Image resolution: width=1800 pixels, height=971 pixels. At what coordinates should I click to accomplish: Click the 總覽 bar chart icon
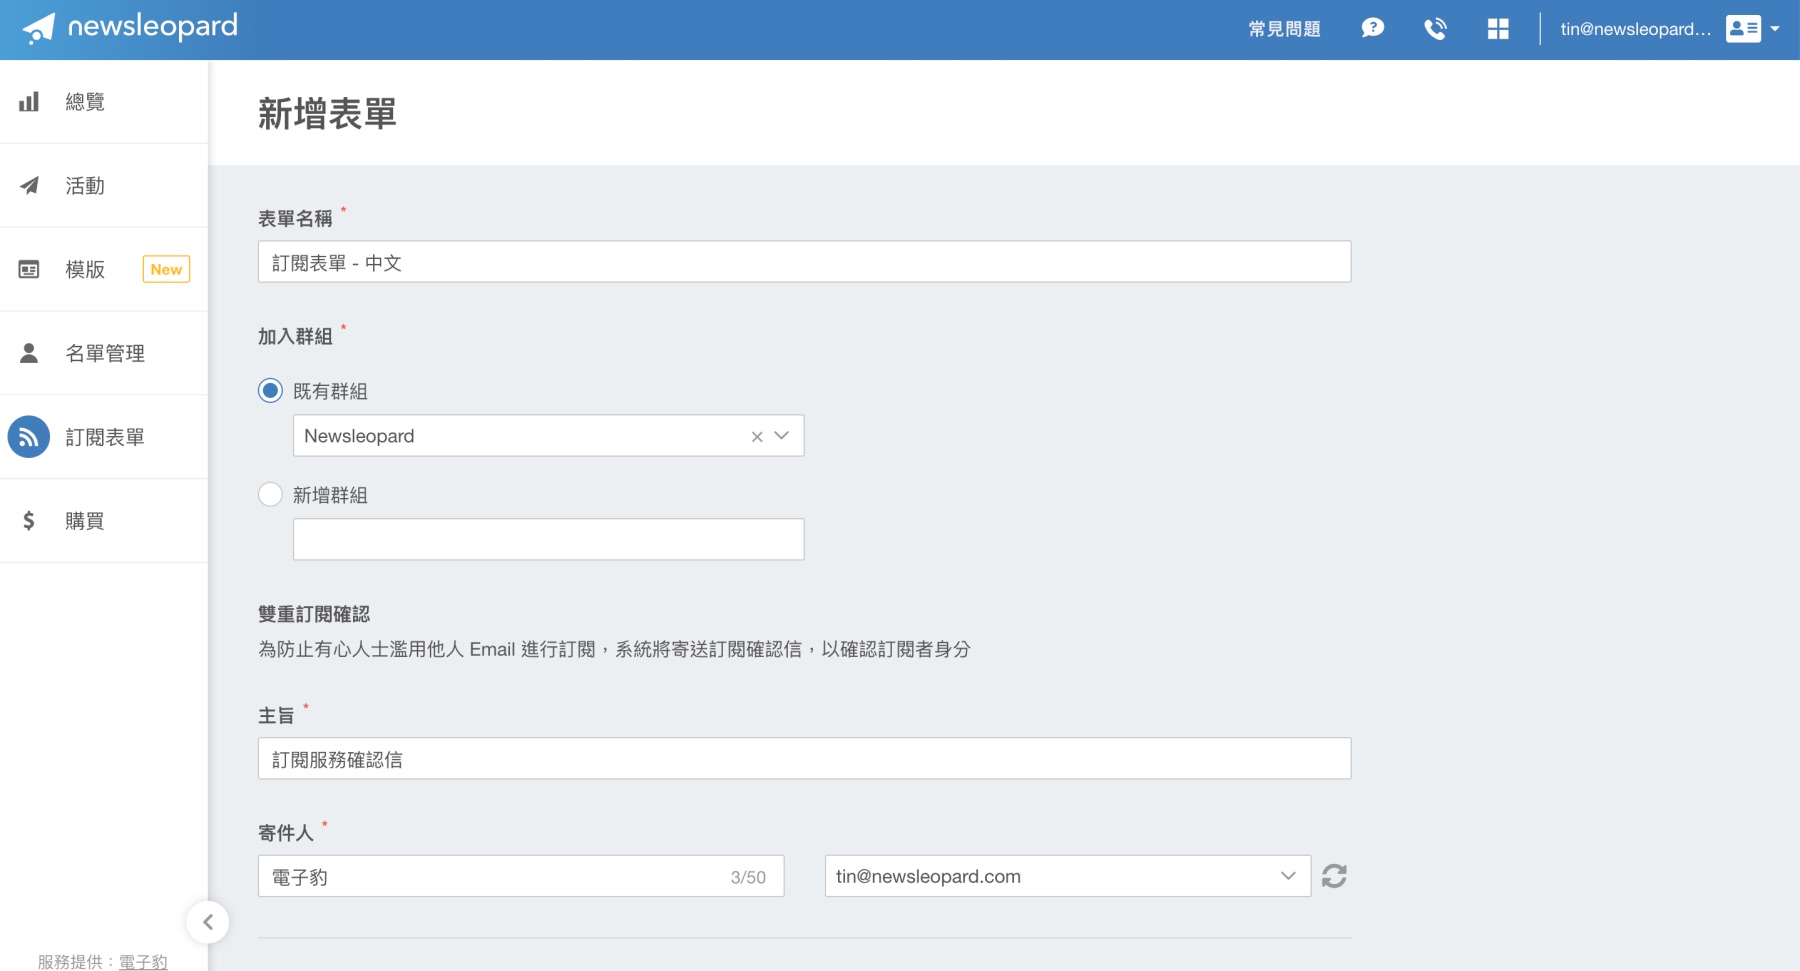(x=29, y=101)
